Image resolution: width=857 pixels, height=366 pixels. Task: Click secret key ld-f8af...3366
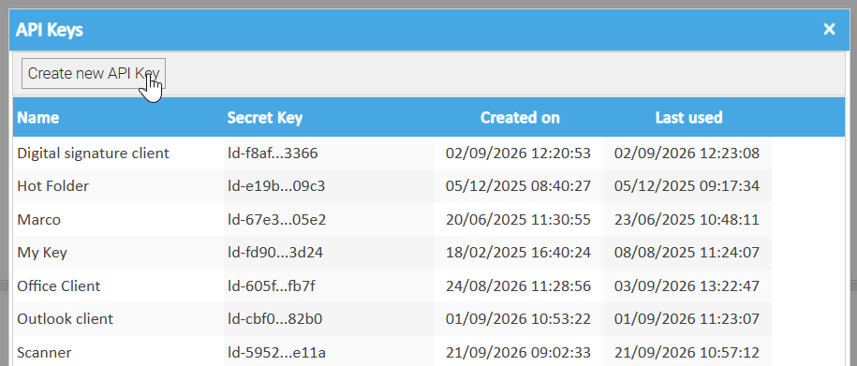(x=273, y=153)
